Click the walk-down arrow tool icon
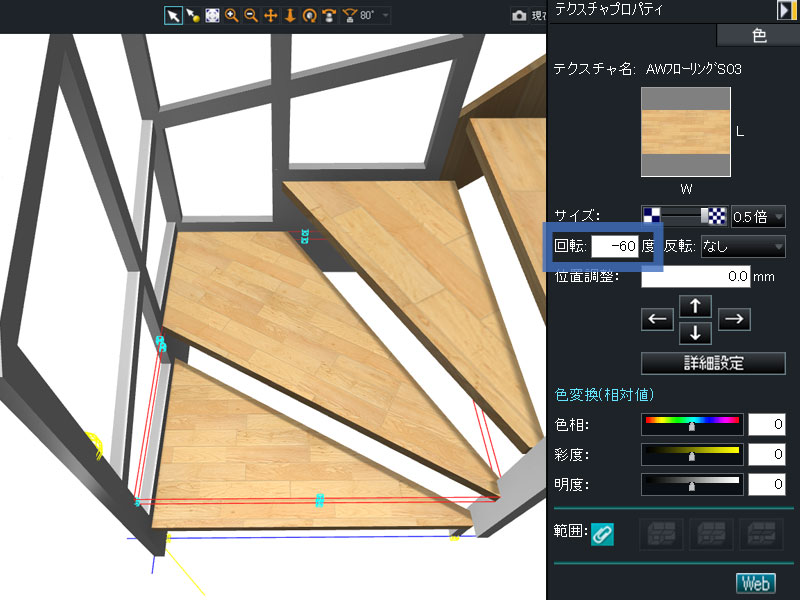 click(290, 16)
